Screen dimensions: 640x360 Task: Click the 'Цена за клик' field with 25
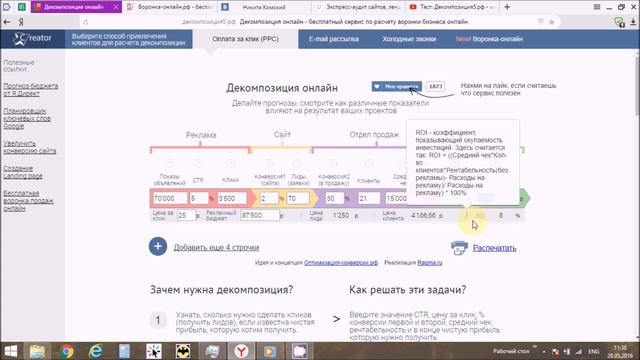point(186,215)
